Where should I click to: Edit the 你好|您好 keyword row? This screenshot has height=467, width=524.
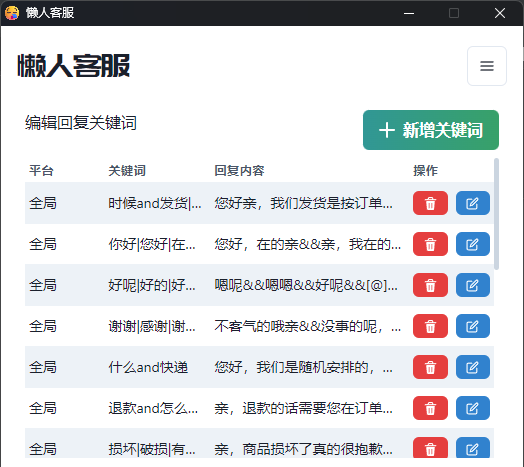pos(473,244)
